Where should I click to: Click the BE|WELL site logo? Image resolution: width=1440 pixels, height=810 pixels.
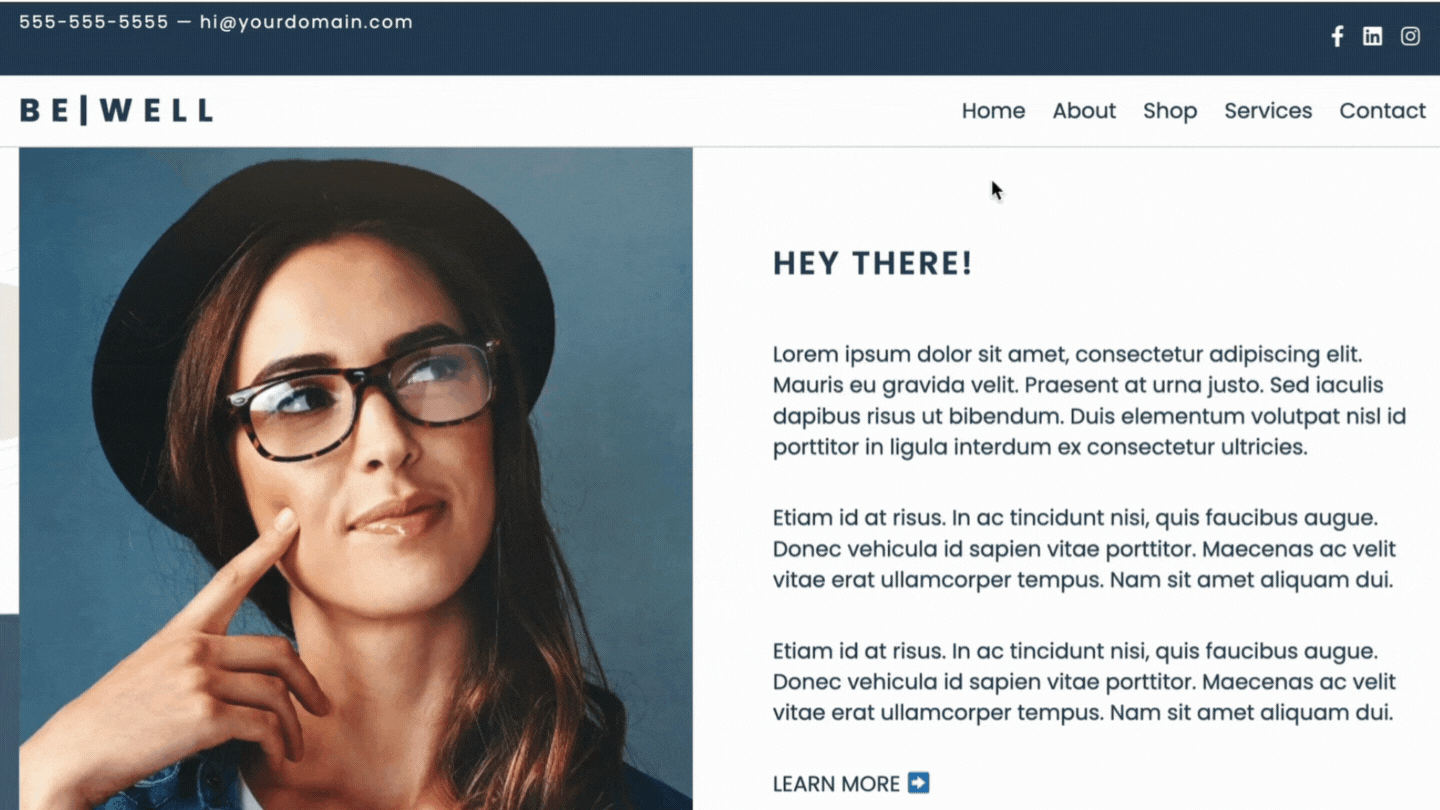(116, 110)
